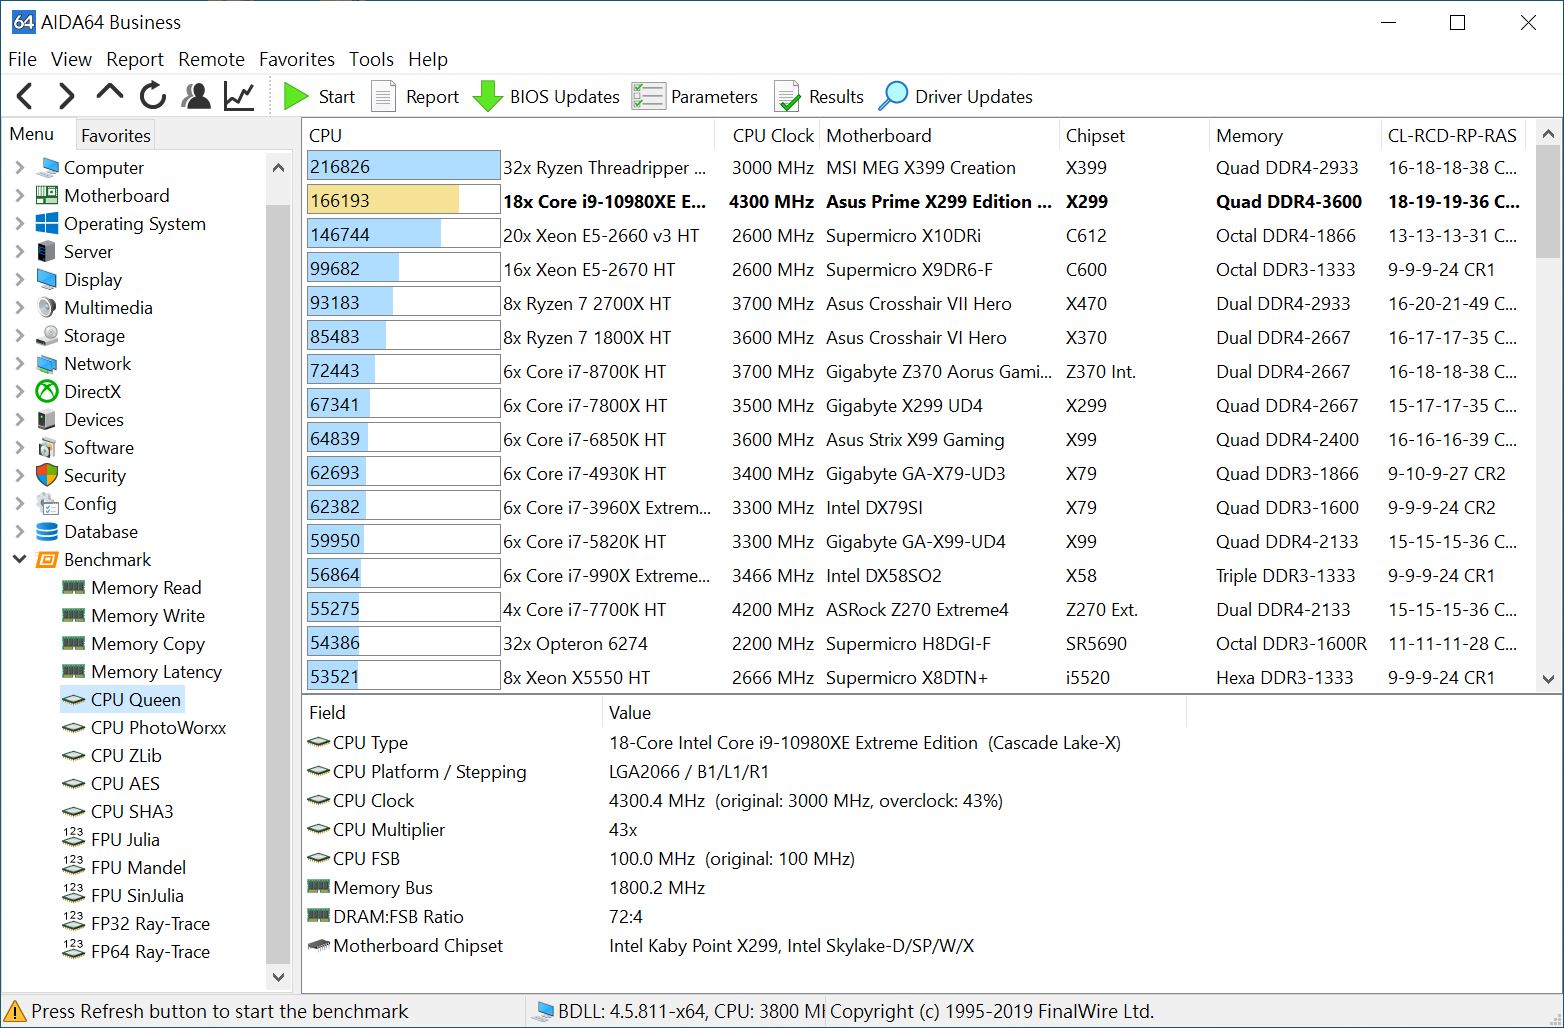This screenshot has height=1028, width=1564.
Task: Select the Computer icon in the tree
Action: click(47, 167)
